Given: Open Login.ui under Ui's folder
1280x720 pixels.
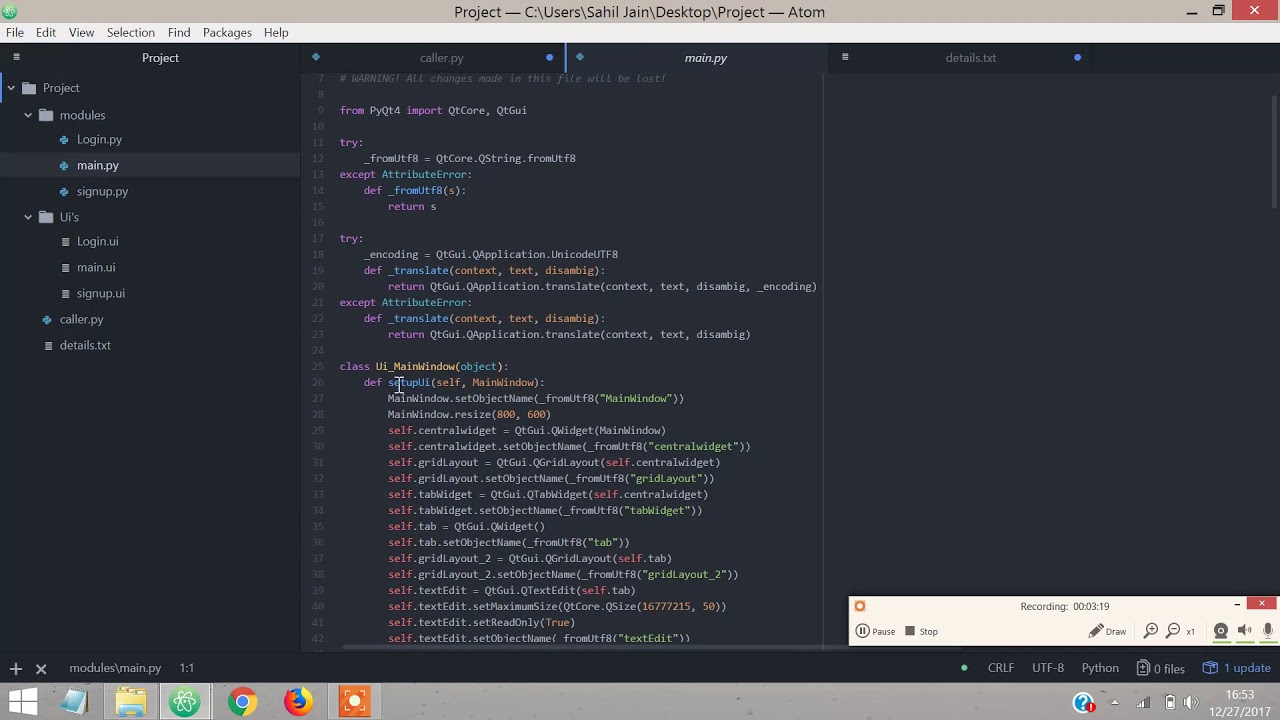Looking at the screenshot, I should [97, 242].
